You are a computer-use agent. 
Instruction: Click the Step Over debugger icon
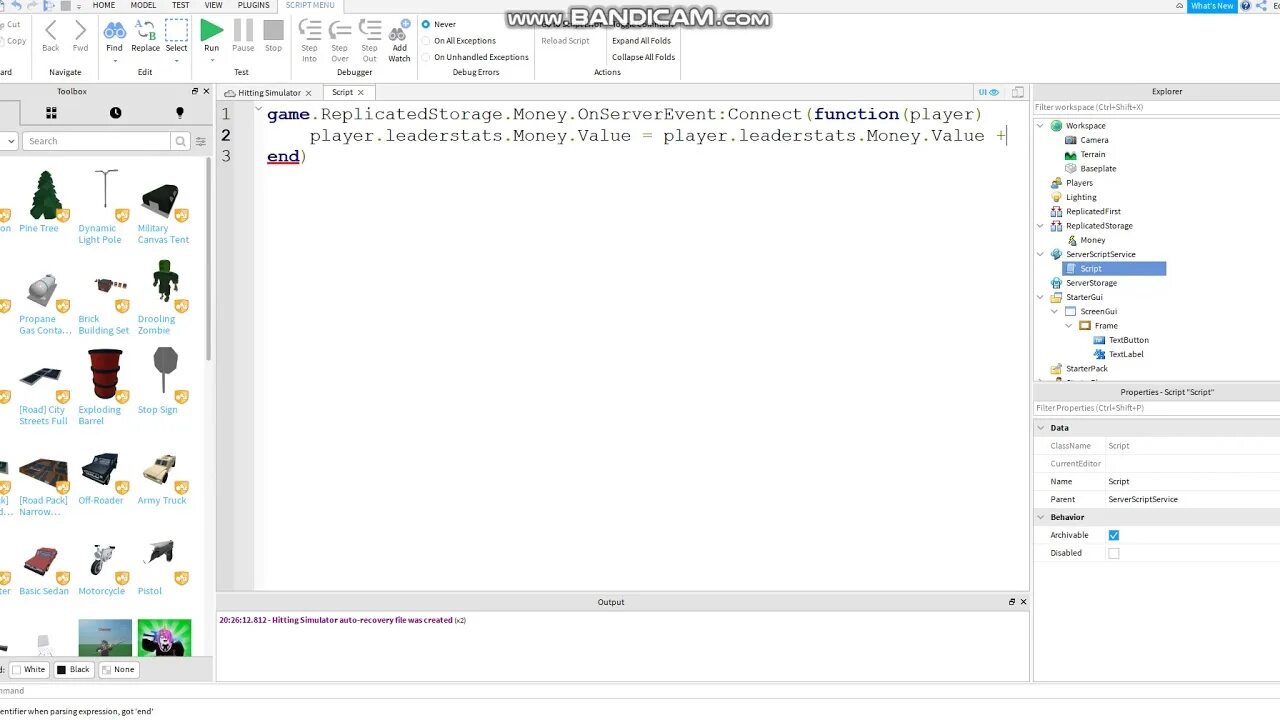tap(340, 30)
